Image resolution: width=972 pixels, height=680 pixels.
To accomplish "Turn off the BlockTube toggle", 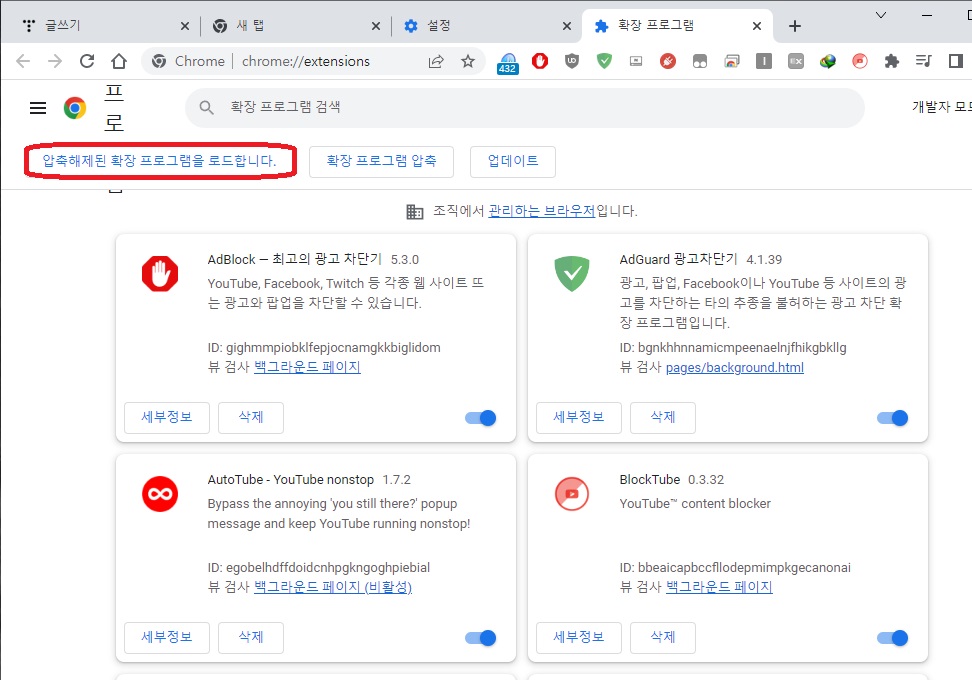I will click(893, 638).
